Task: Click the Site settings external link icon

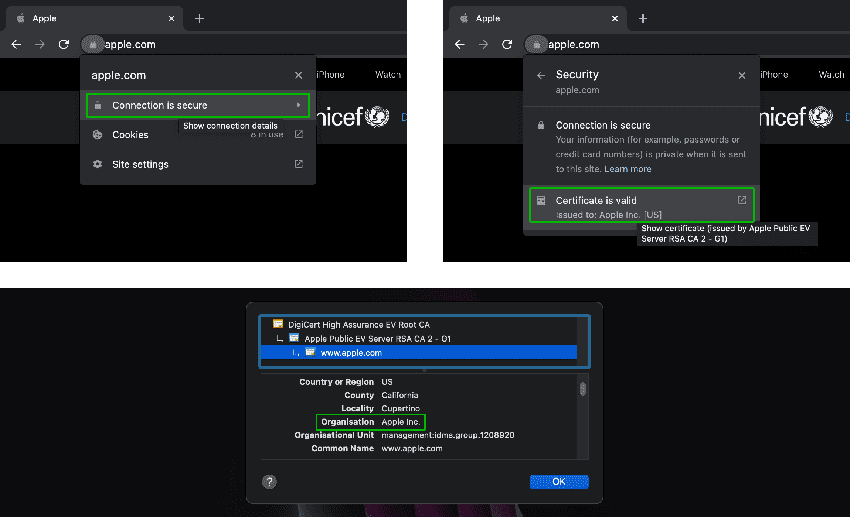Action: pyautogui.click(x=299, y=164)
